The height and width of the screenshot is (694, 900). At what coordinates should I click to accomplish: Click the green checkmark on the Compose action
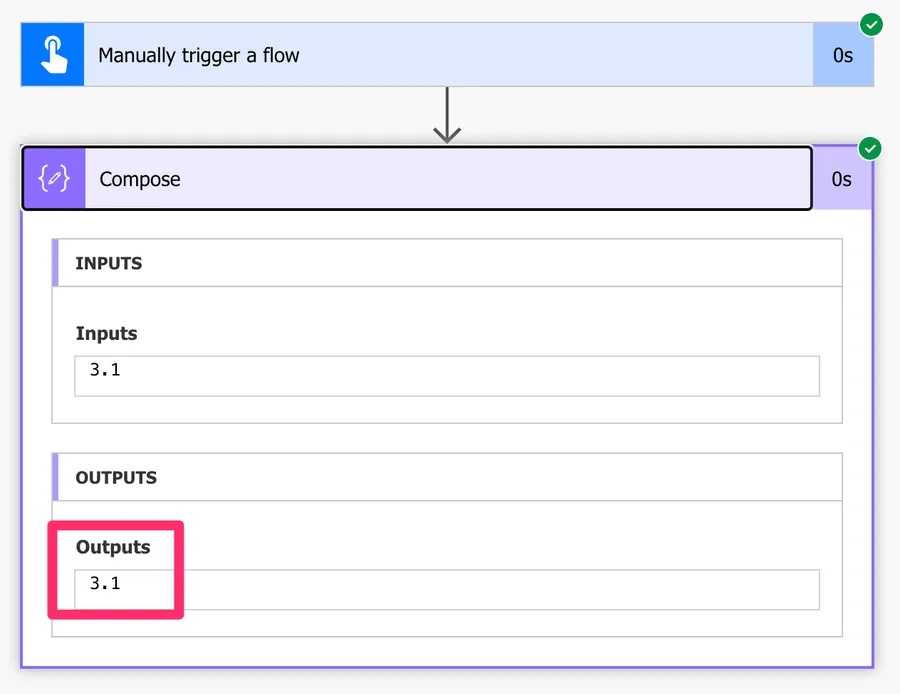coord(870,148)
